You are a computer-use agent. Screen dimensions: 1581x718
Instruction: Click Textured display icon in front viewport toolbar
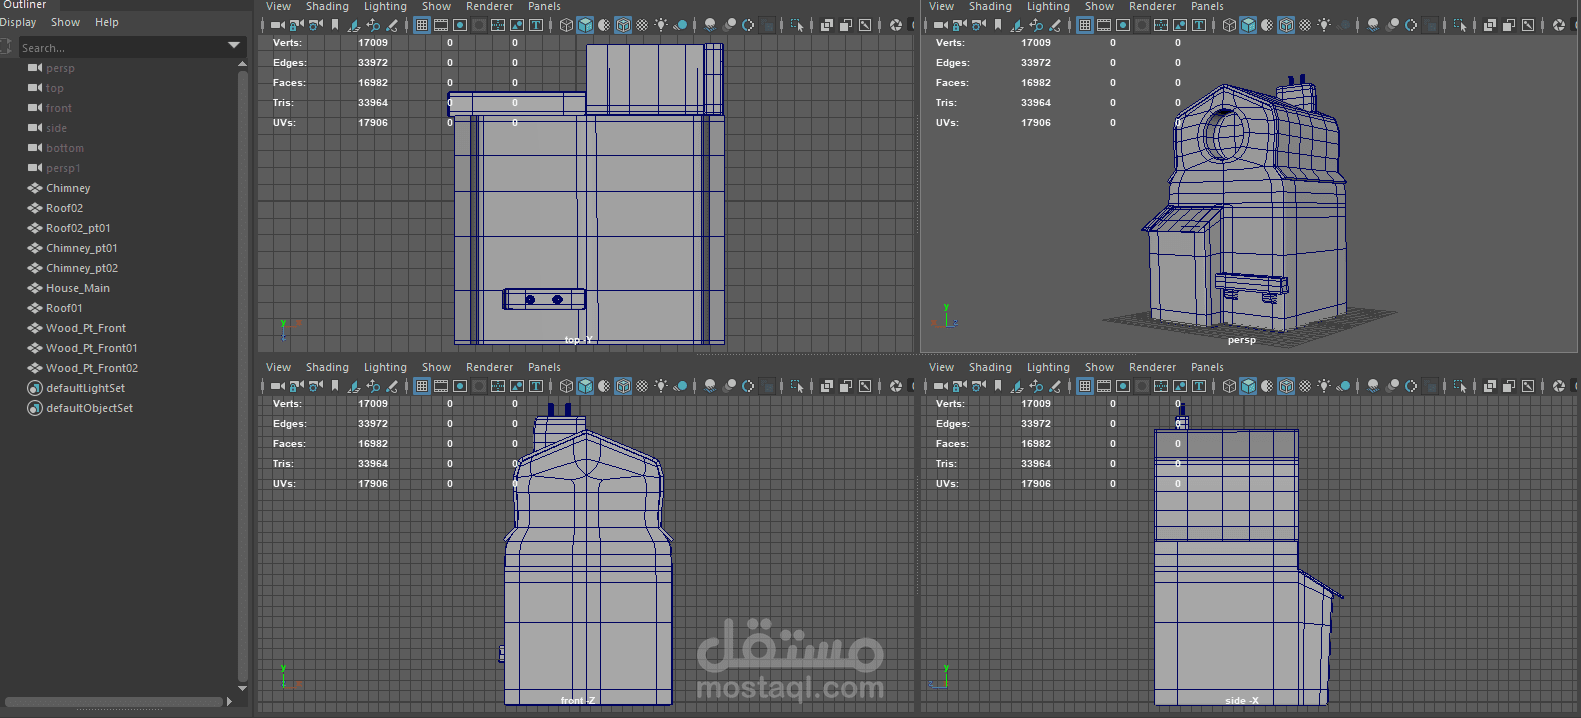[x=642, y=386]
